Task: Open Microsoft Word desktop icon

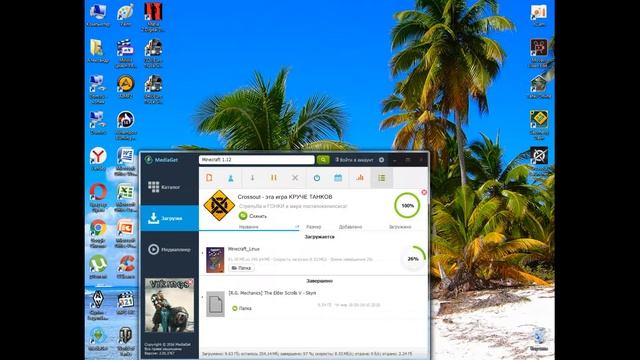Action: 126,161
